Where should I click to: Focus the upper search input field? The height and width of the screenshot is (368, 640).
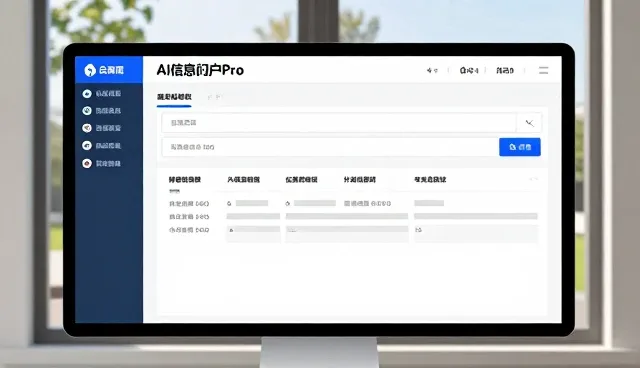339,123
